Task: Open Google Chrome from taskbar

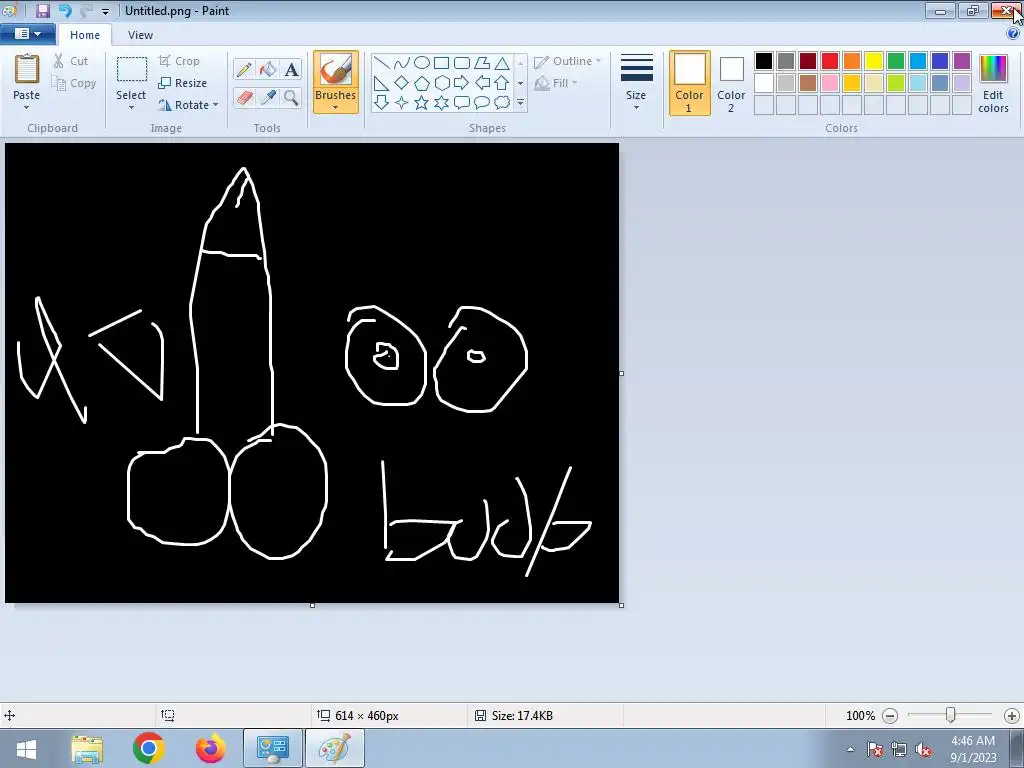Action: [x=148, y=748]
